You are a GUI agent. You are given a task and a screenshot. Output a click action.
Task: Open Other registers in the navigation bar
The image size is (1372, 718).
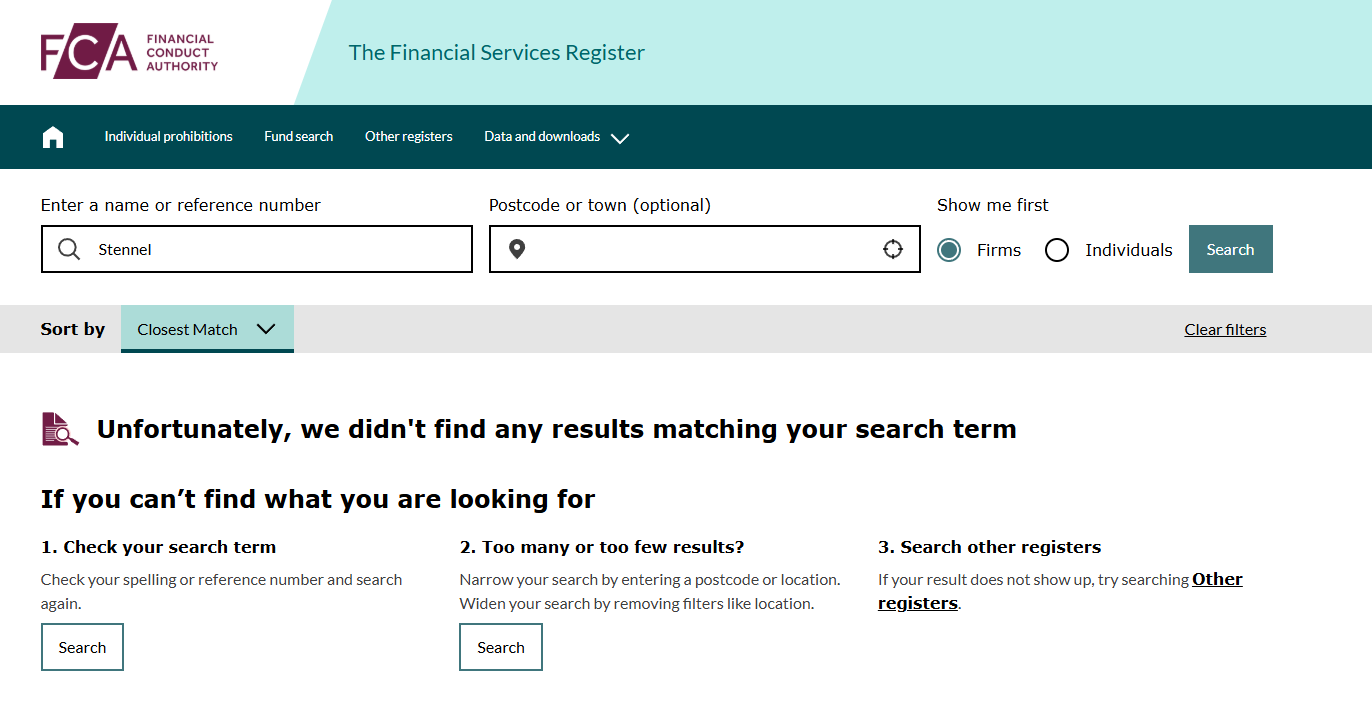pos(408,137)
